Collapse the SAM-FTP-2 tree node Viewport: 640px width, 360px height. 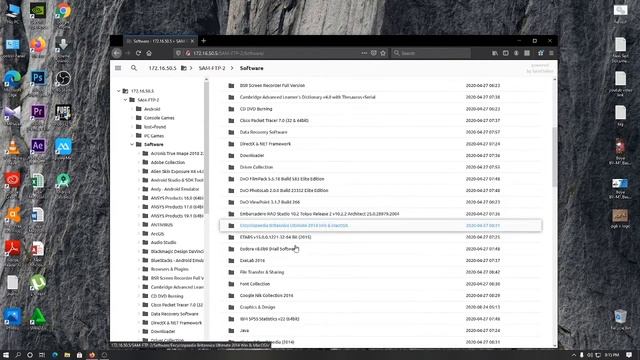[x=125, y=100]
